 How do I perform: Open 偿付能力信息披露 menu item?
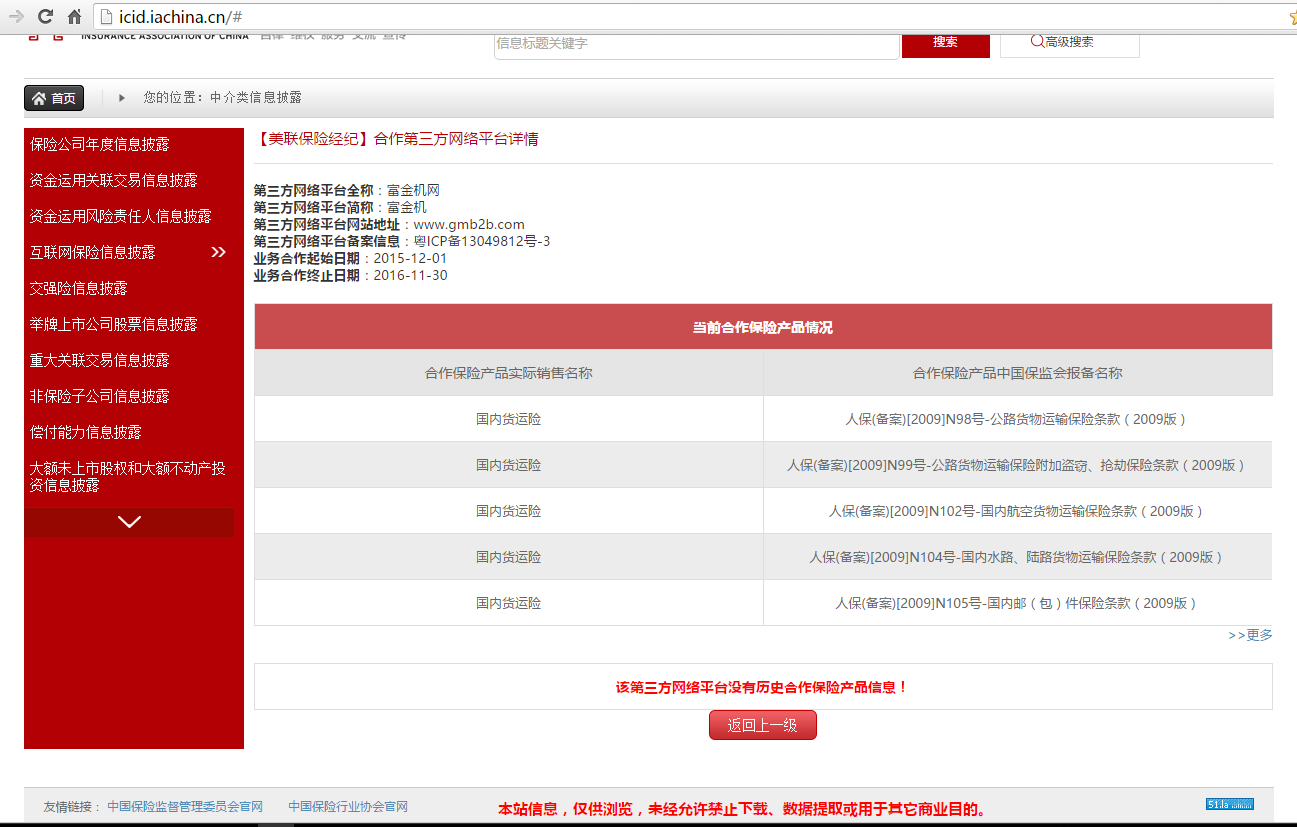[86, 432]
